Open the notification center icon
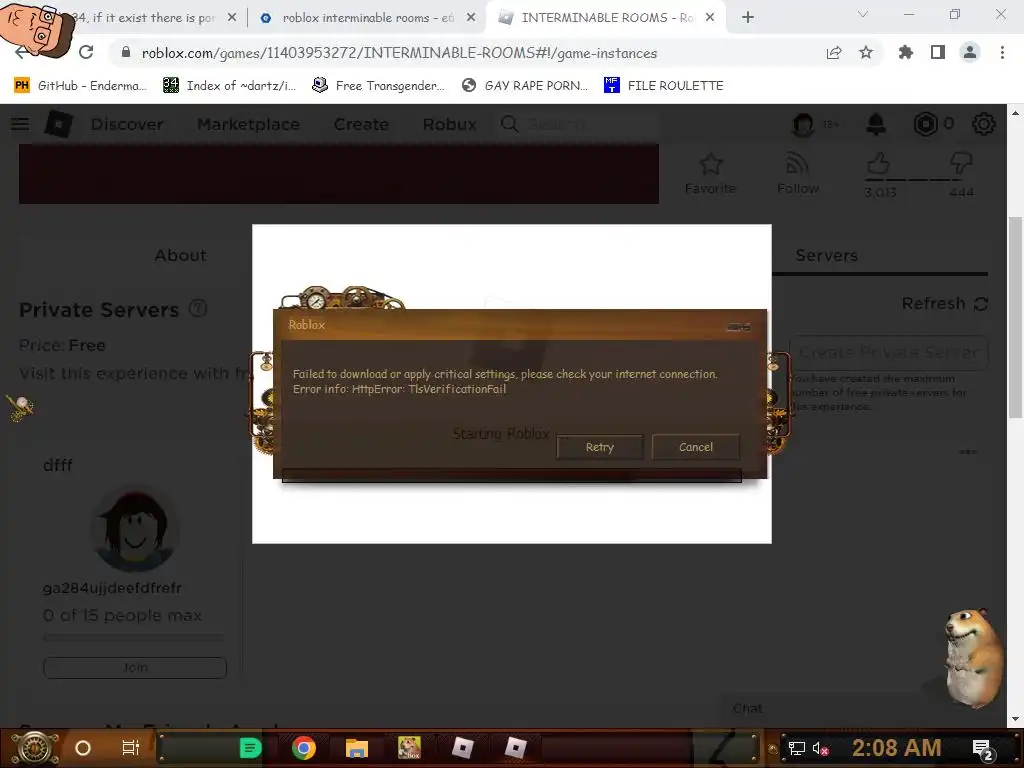 pyautogui.click(x=982, y=749)
